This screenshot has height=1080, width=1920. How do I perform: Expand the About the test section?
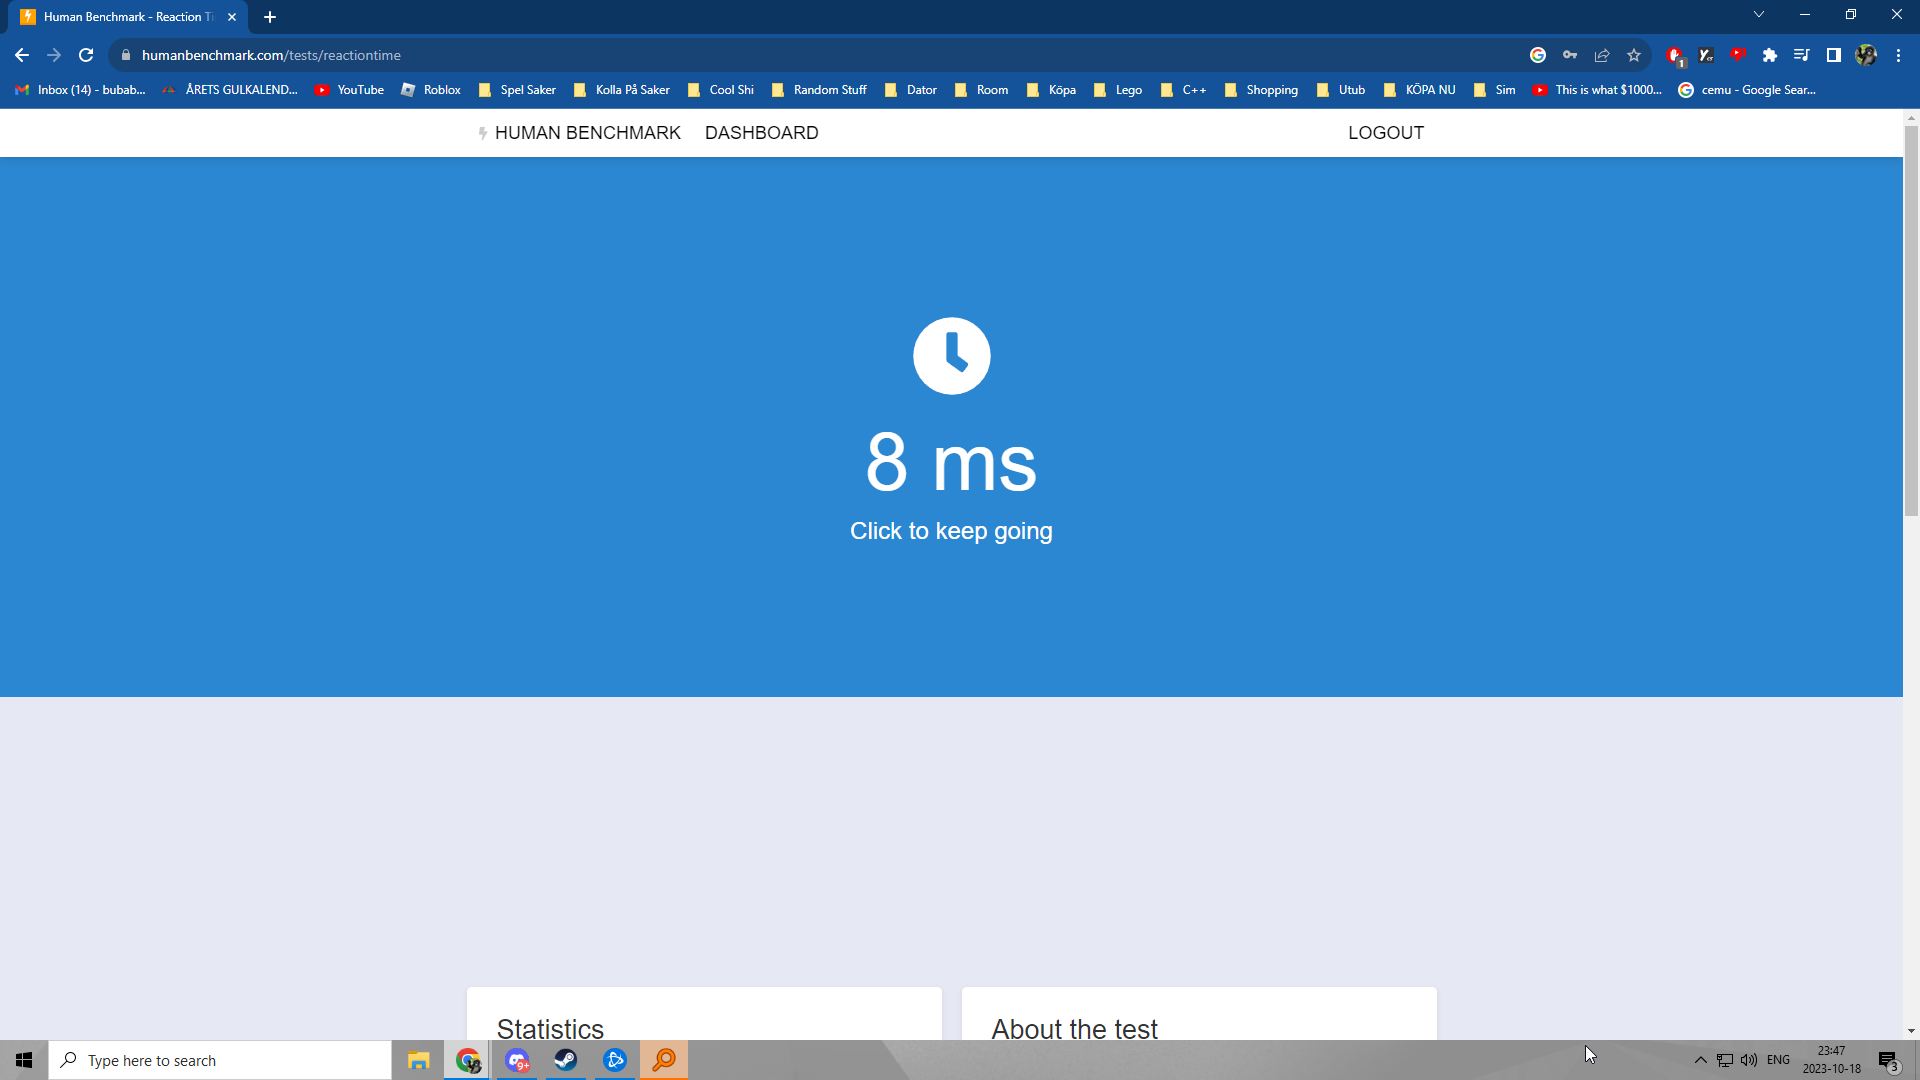[x=1076, y=1029]
